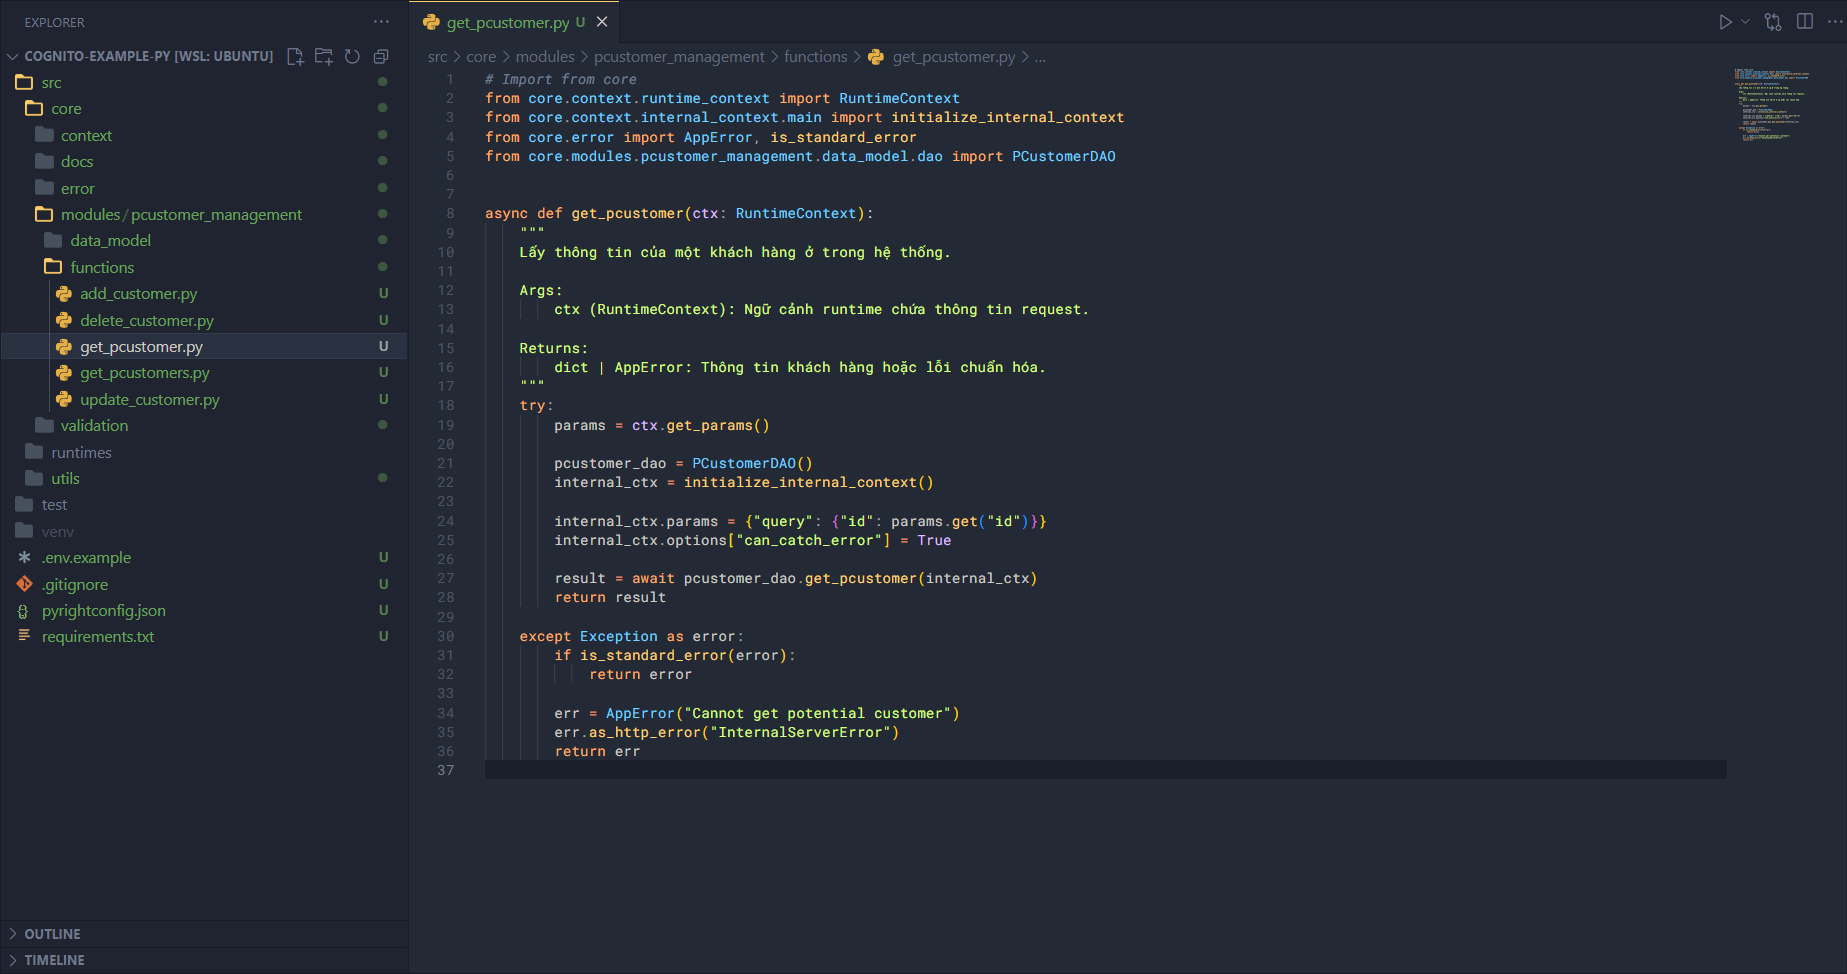Split the editor to the right
The image size is (1847, 974).
tap(1805, 22)
